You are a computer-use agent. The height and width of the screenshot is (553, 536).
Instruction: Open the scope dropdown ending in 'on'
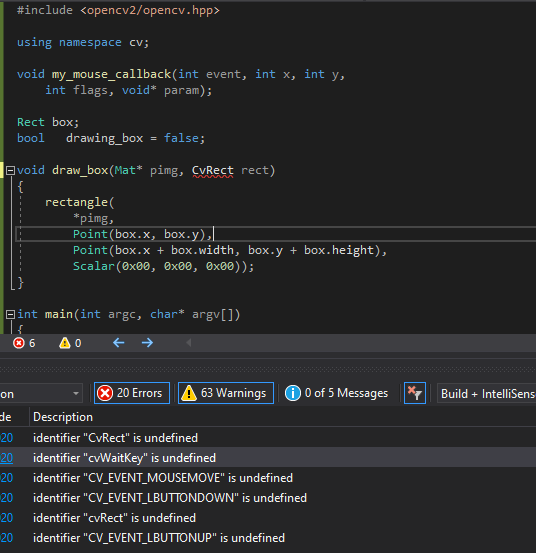41,393
